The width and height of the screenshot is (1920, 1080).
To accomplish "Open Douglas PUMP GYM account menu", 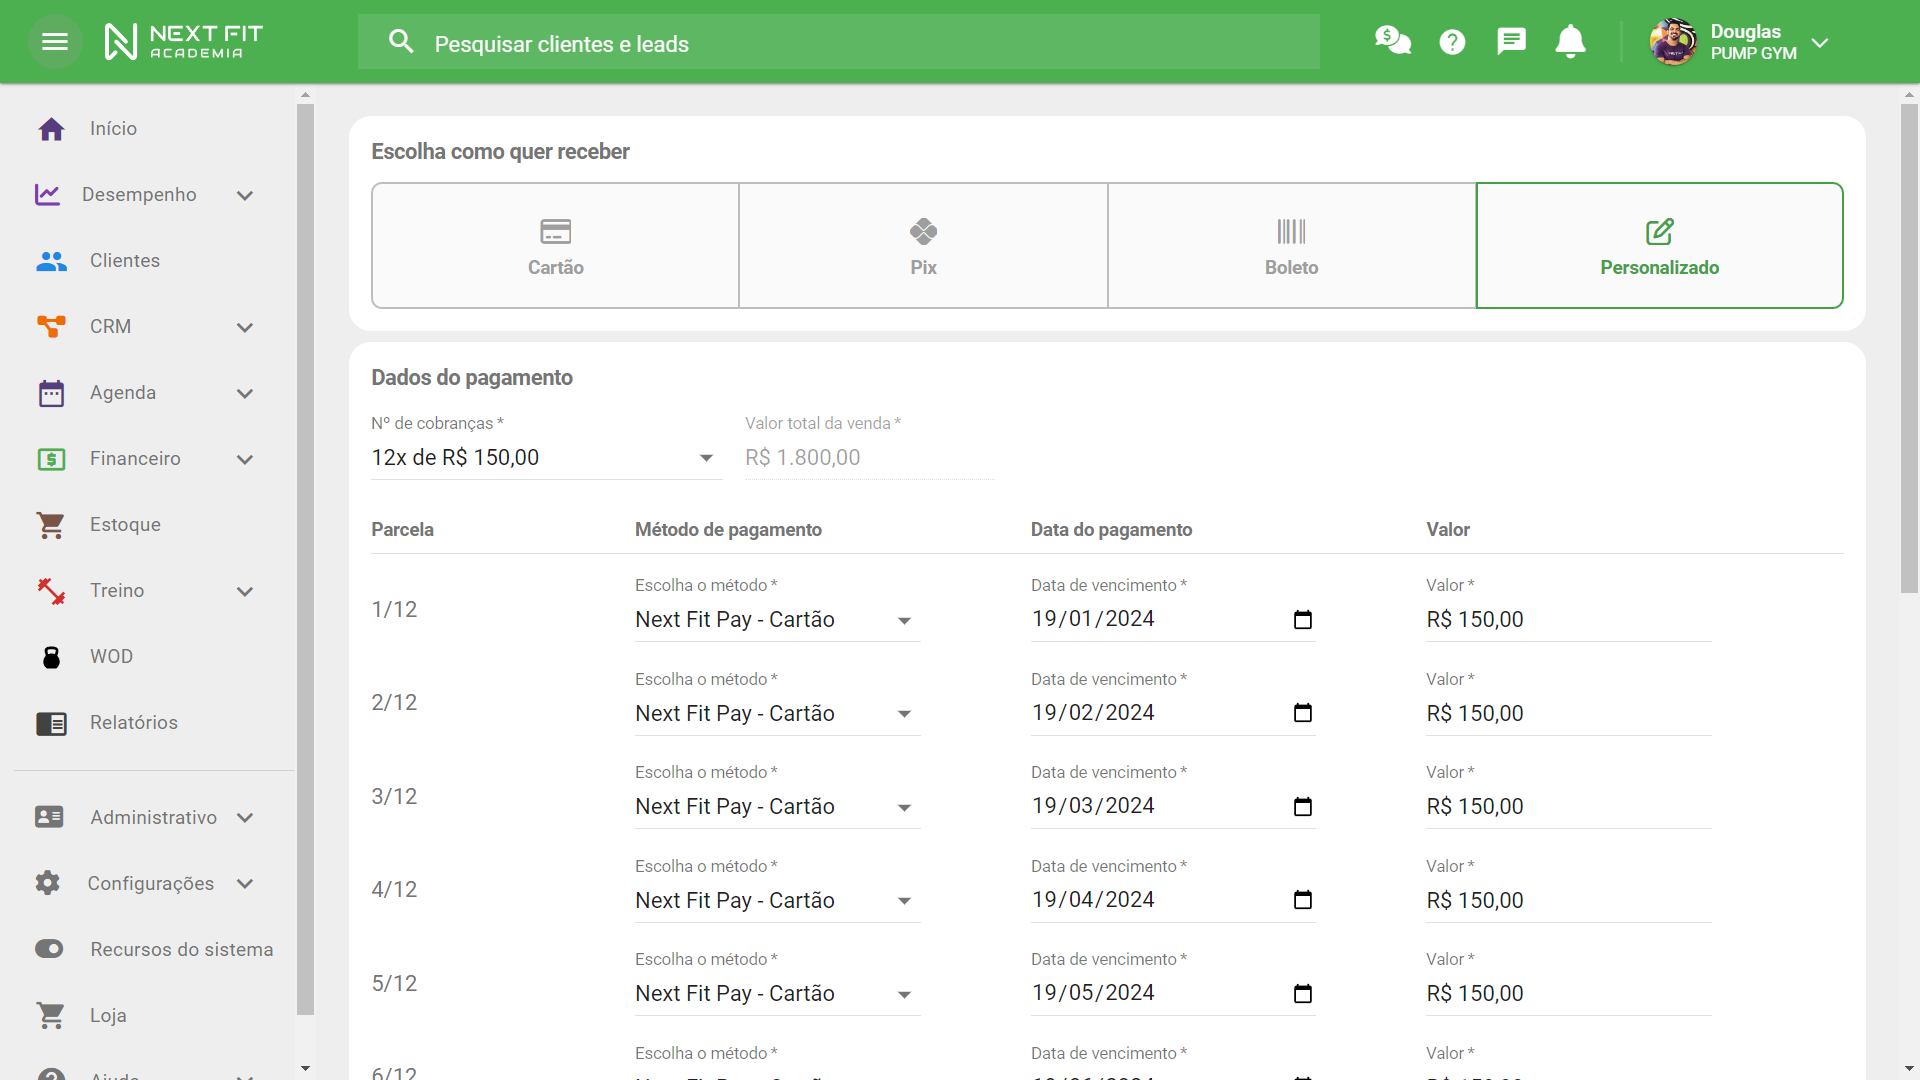I will click(1740, 42).
